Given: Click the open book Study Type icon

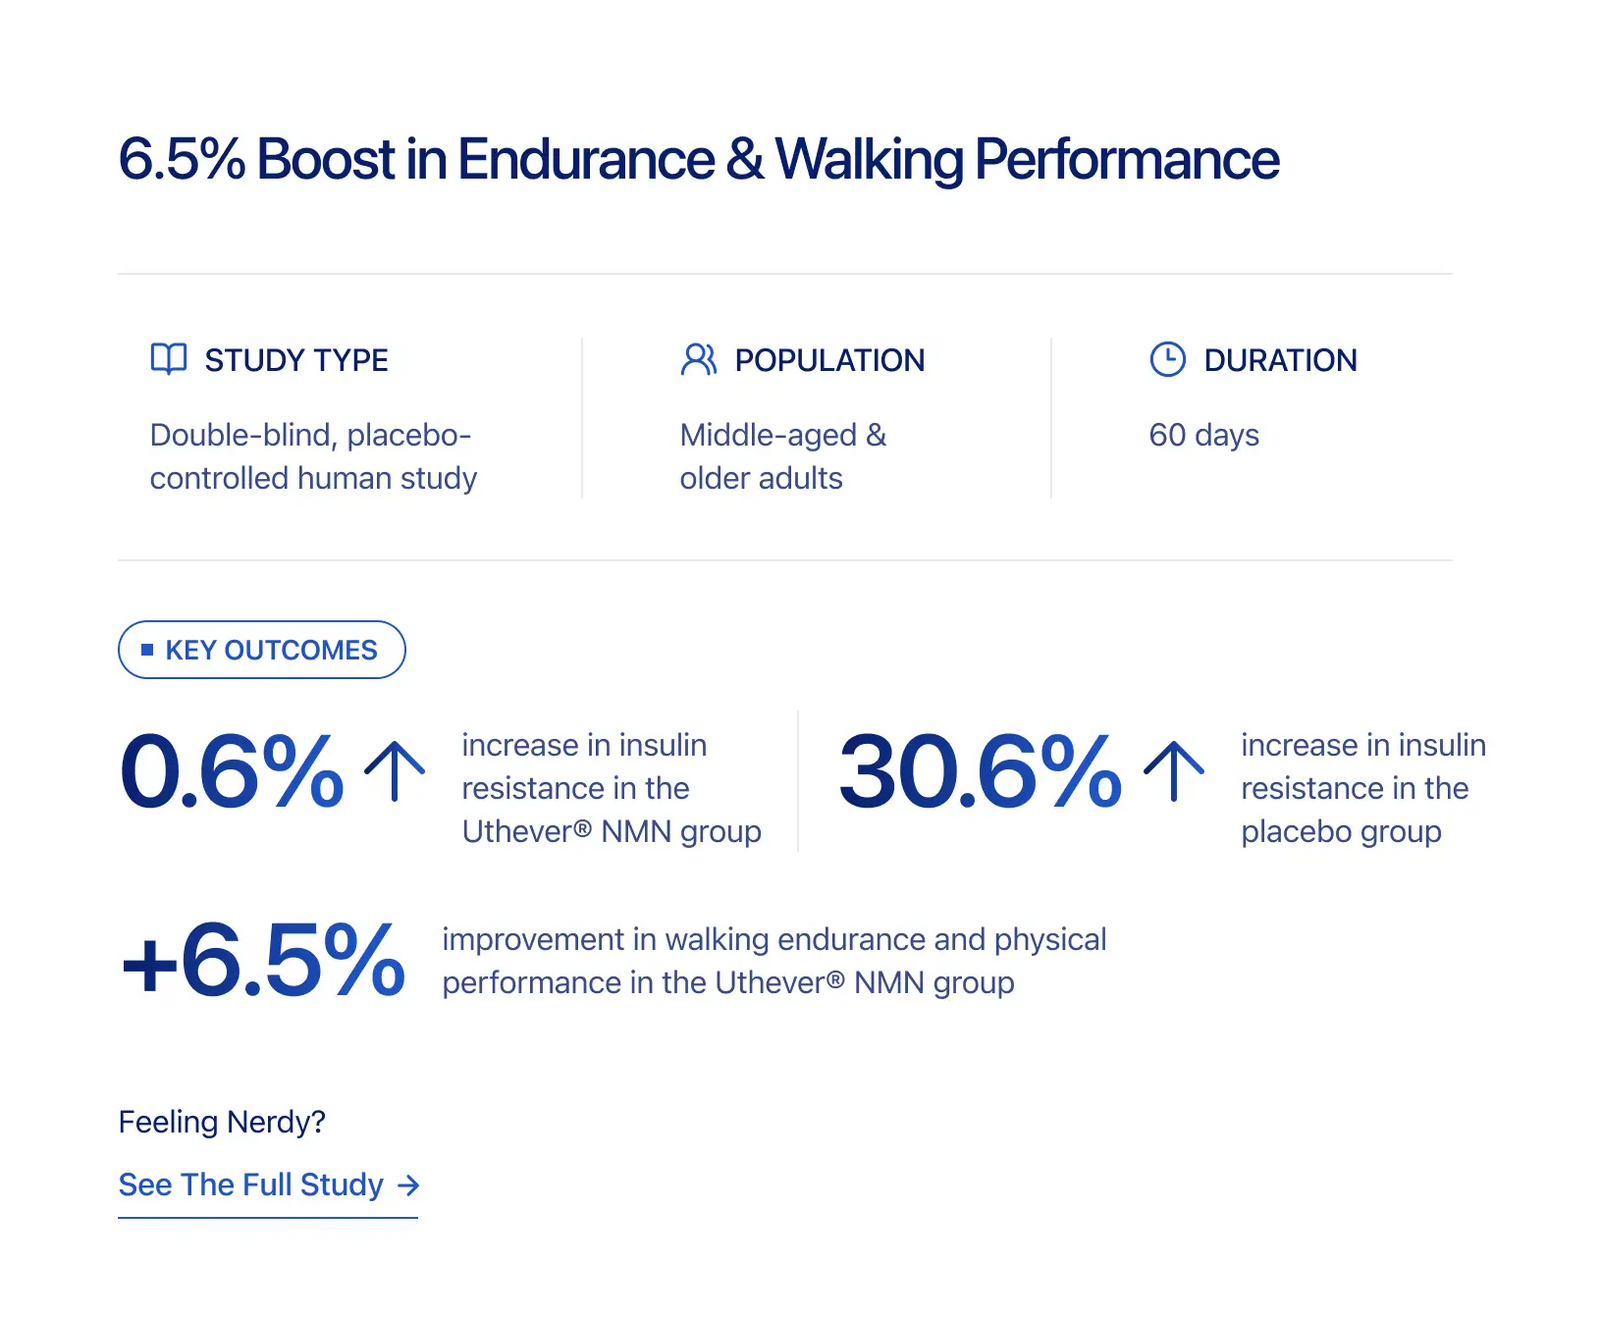Looking at the screenshot, I should click(x=169, y=359).
